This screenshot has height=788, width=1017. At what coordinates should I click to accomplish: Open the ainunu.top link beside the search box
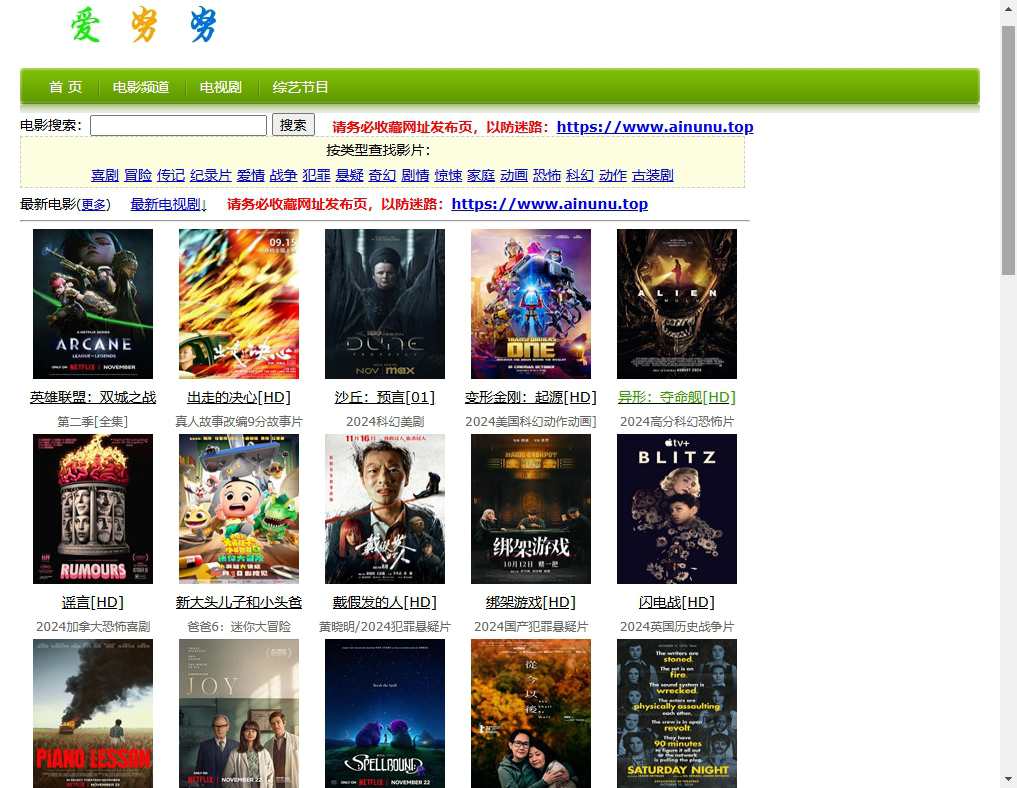(x=655, y=126)
